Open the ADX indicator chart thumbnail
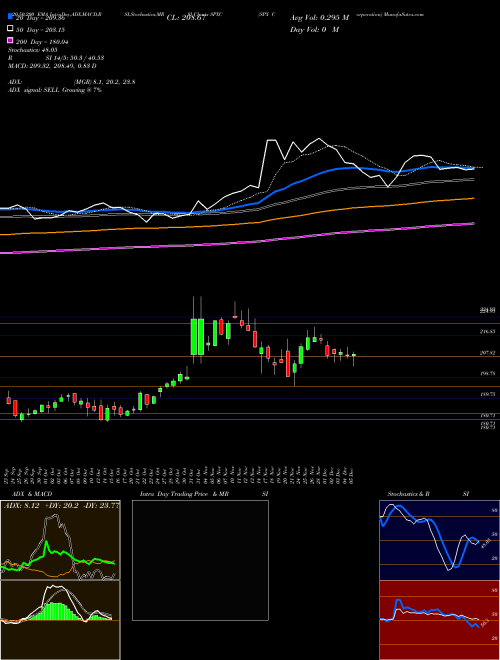Image resolution: width=500 pixels, height=660 pixels. [60, 540]
